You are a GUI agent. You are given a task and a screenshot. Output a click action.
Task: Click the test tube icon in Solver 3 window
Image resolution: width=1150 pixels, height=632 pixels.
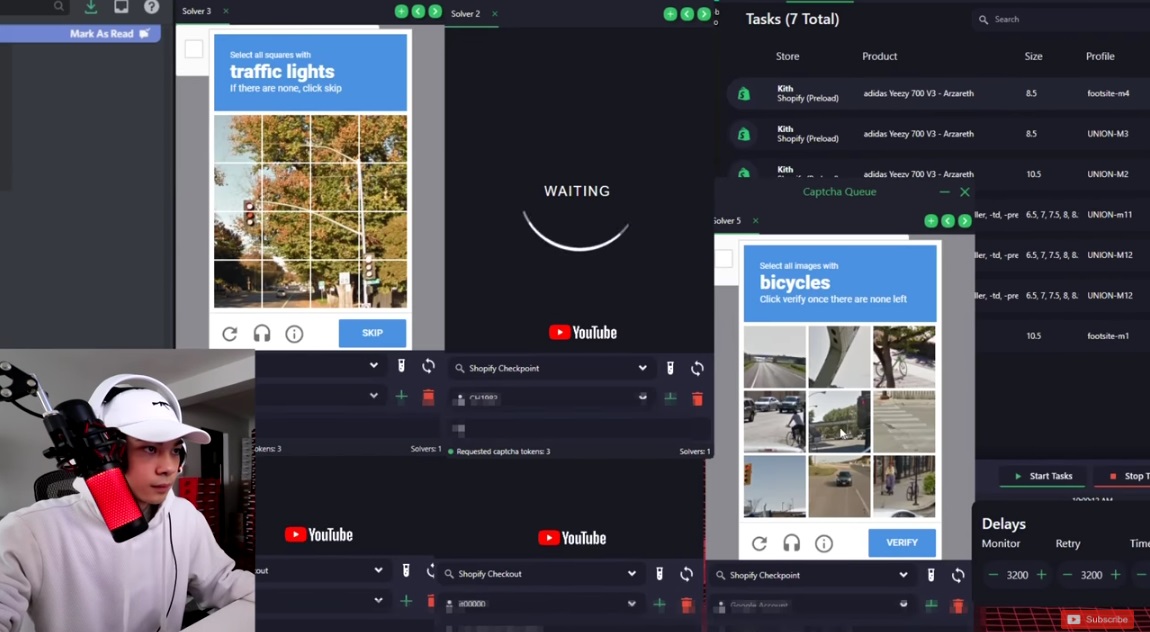(x=401, y=365)
